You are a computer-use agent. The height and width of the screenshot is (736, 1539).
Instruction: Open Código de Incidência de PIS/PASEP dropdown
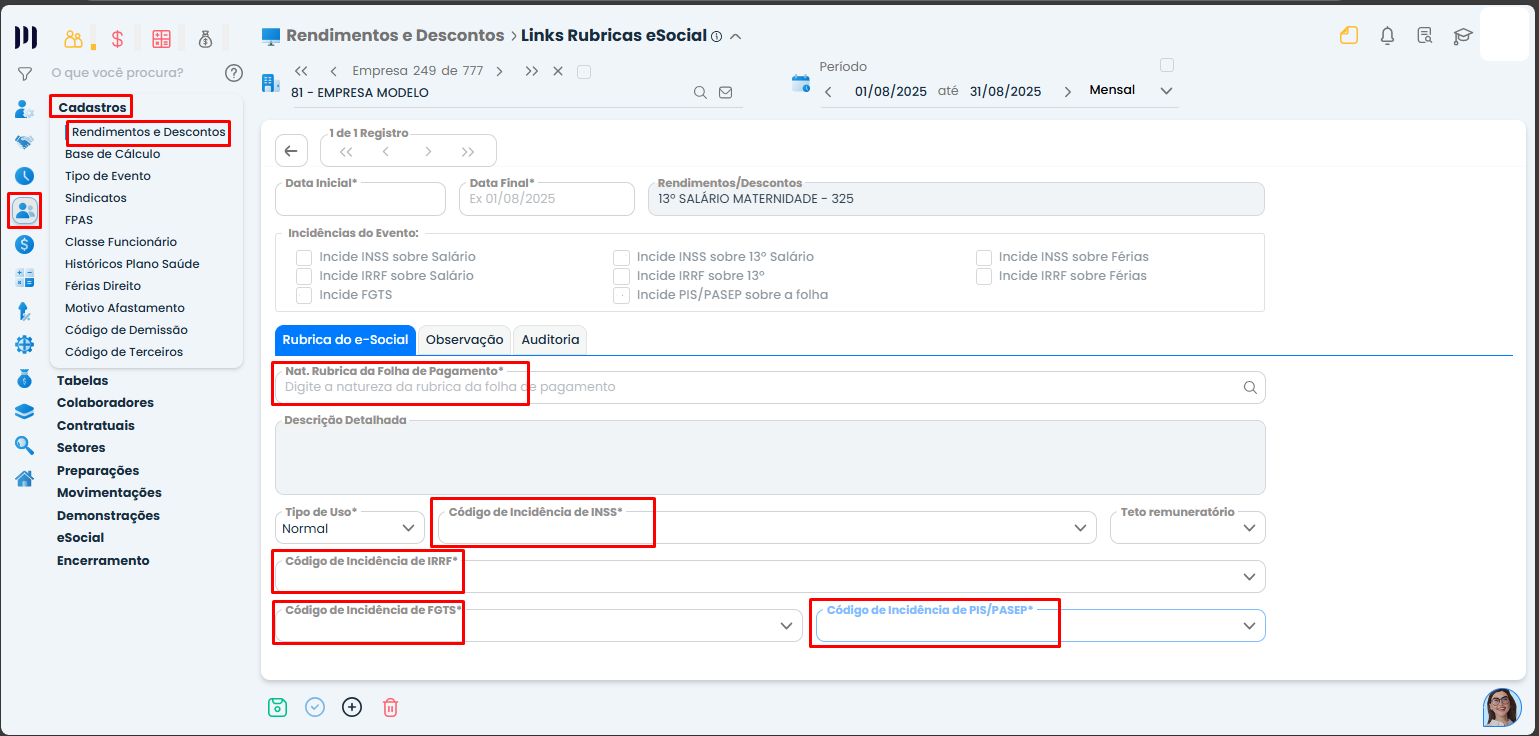coord(1041,625)
